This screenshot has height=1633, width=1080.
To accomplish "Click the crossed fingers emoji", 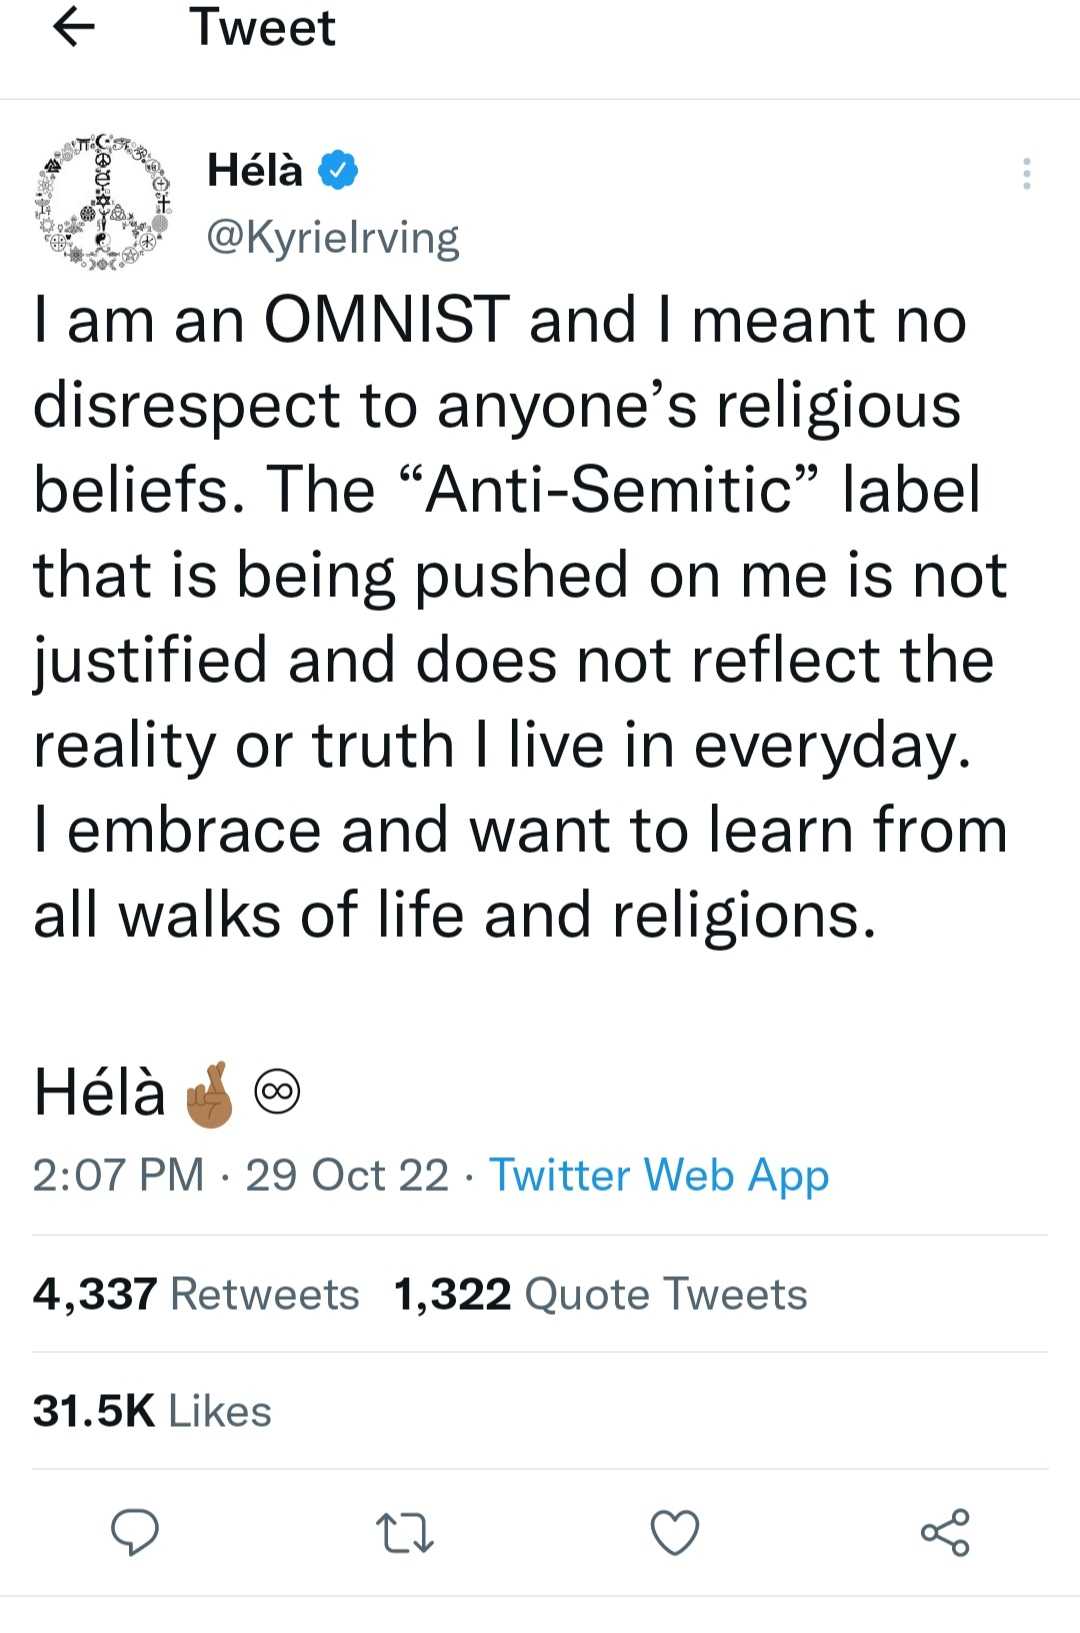I will click(209, 1094).
